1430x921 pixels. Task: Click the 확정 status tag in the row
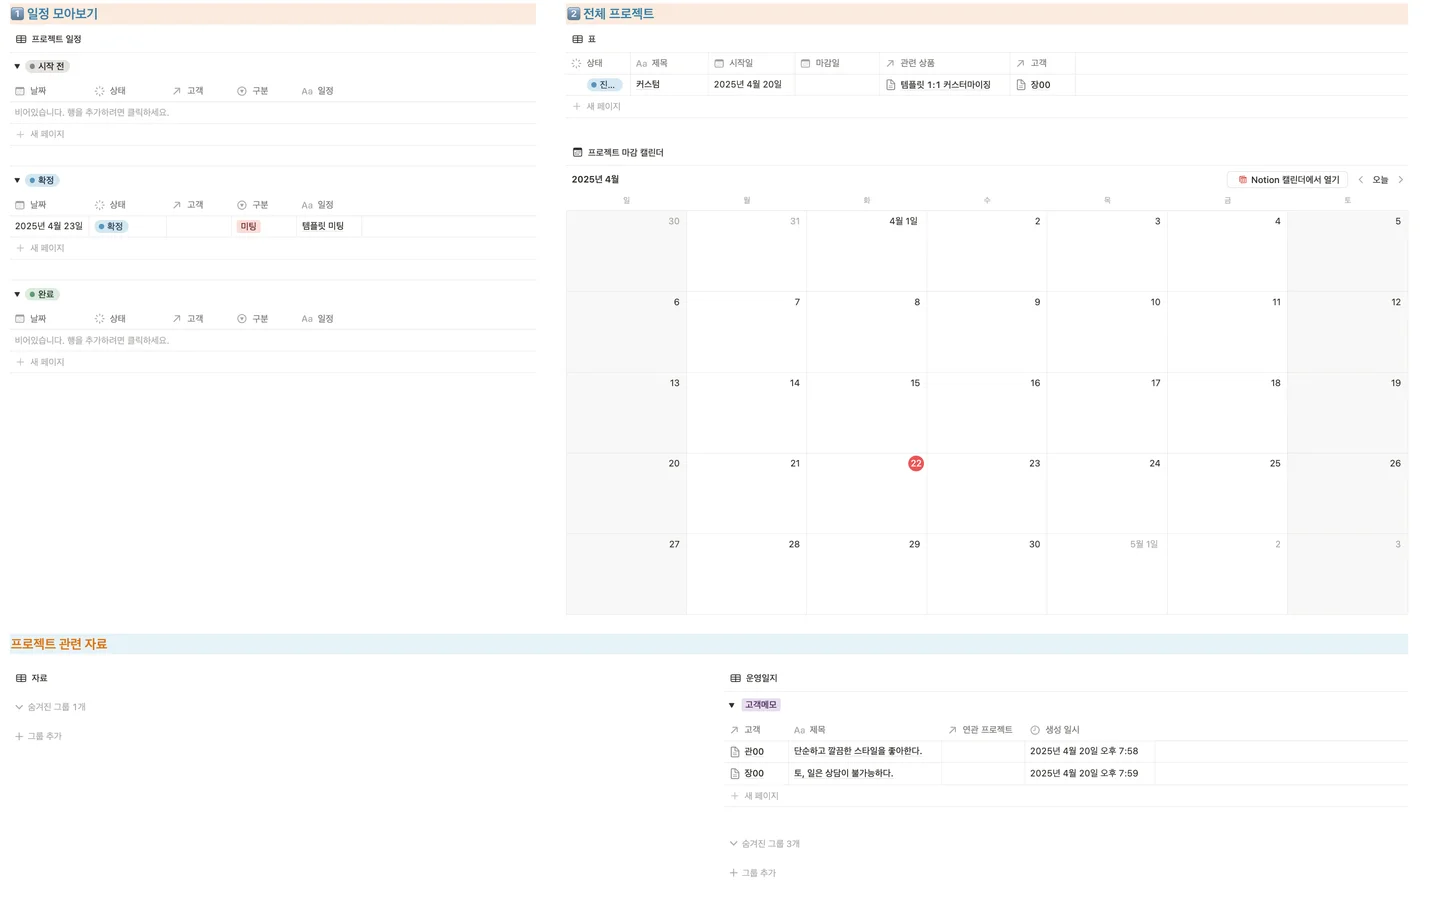111,226
